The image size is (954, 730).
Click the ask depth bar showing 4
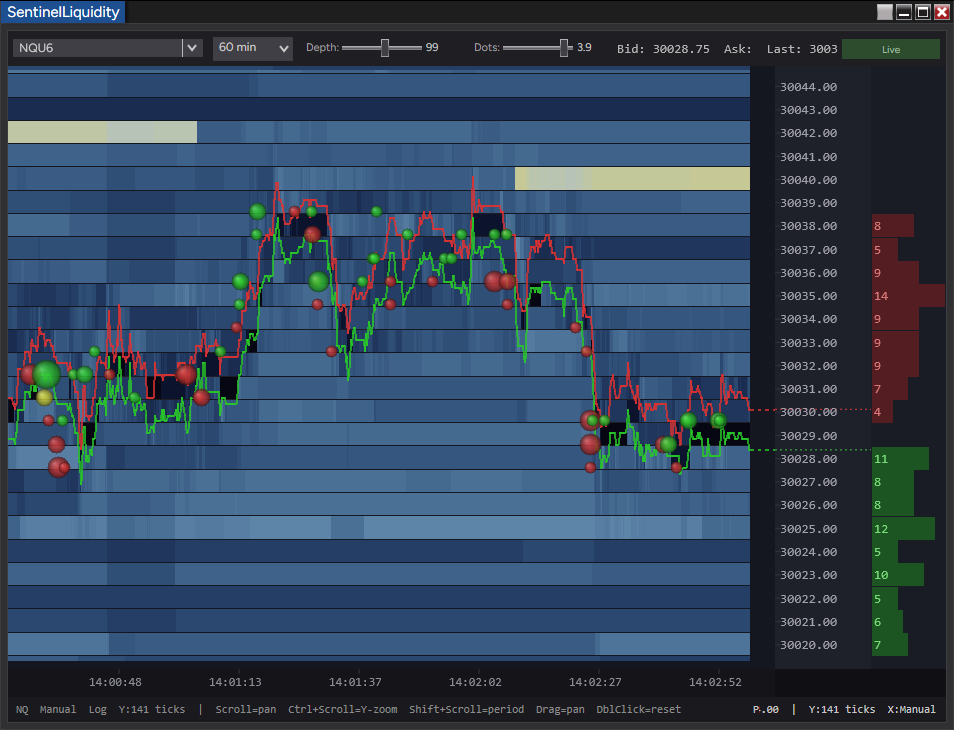[x=882, y=412]
